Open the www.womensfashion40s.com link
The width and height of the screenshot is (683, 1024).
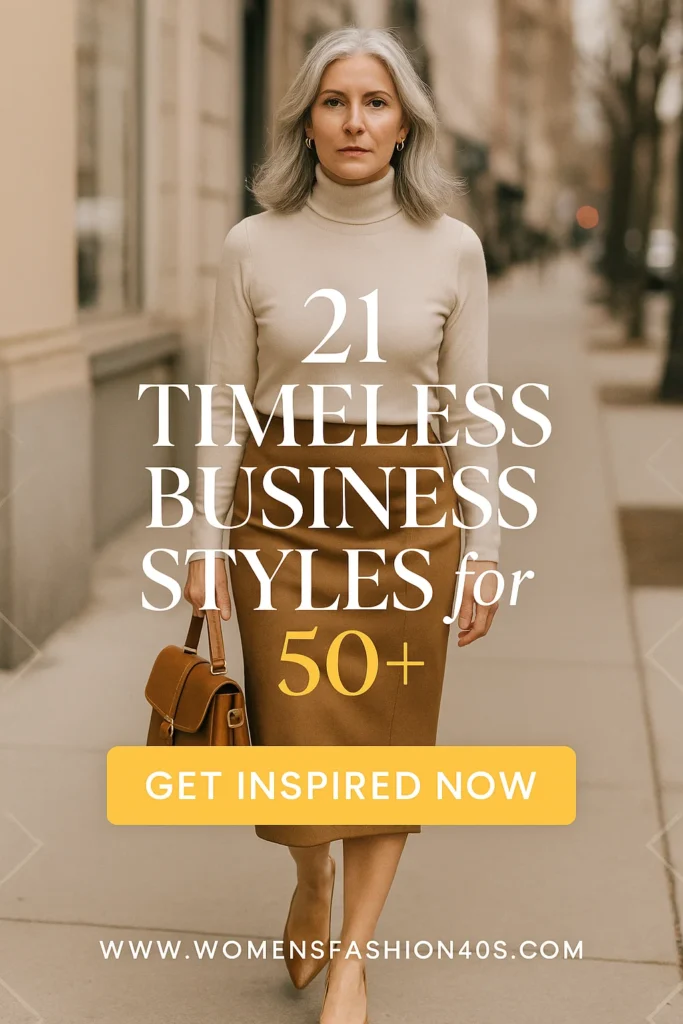pyautogui.click(x=342, y=950)
